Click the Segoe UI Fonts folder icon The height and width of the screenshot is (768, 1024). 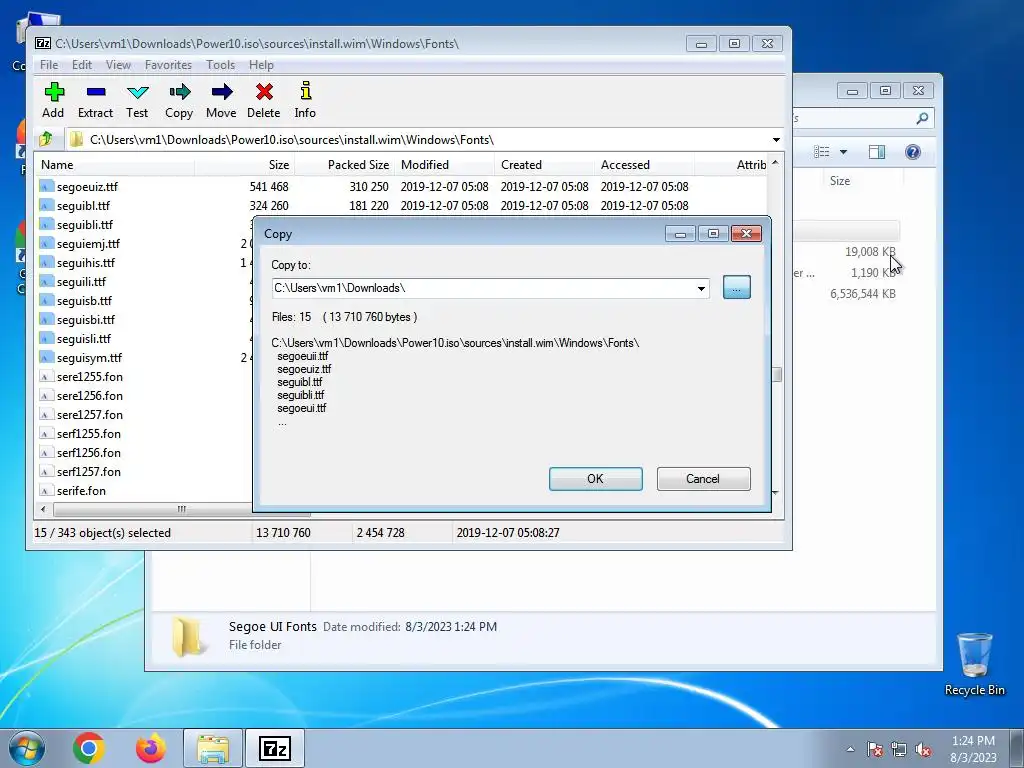click(x=188, y=637)
